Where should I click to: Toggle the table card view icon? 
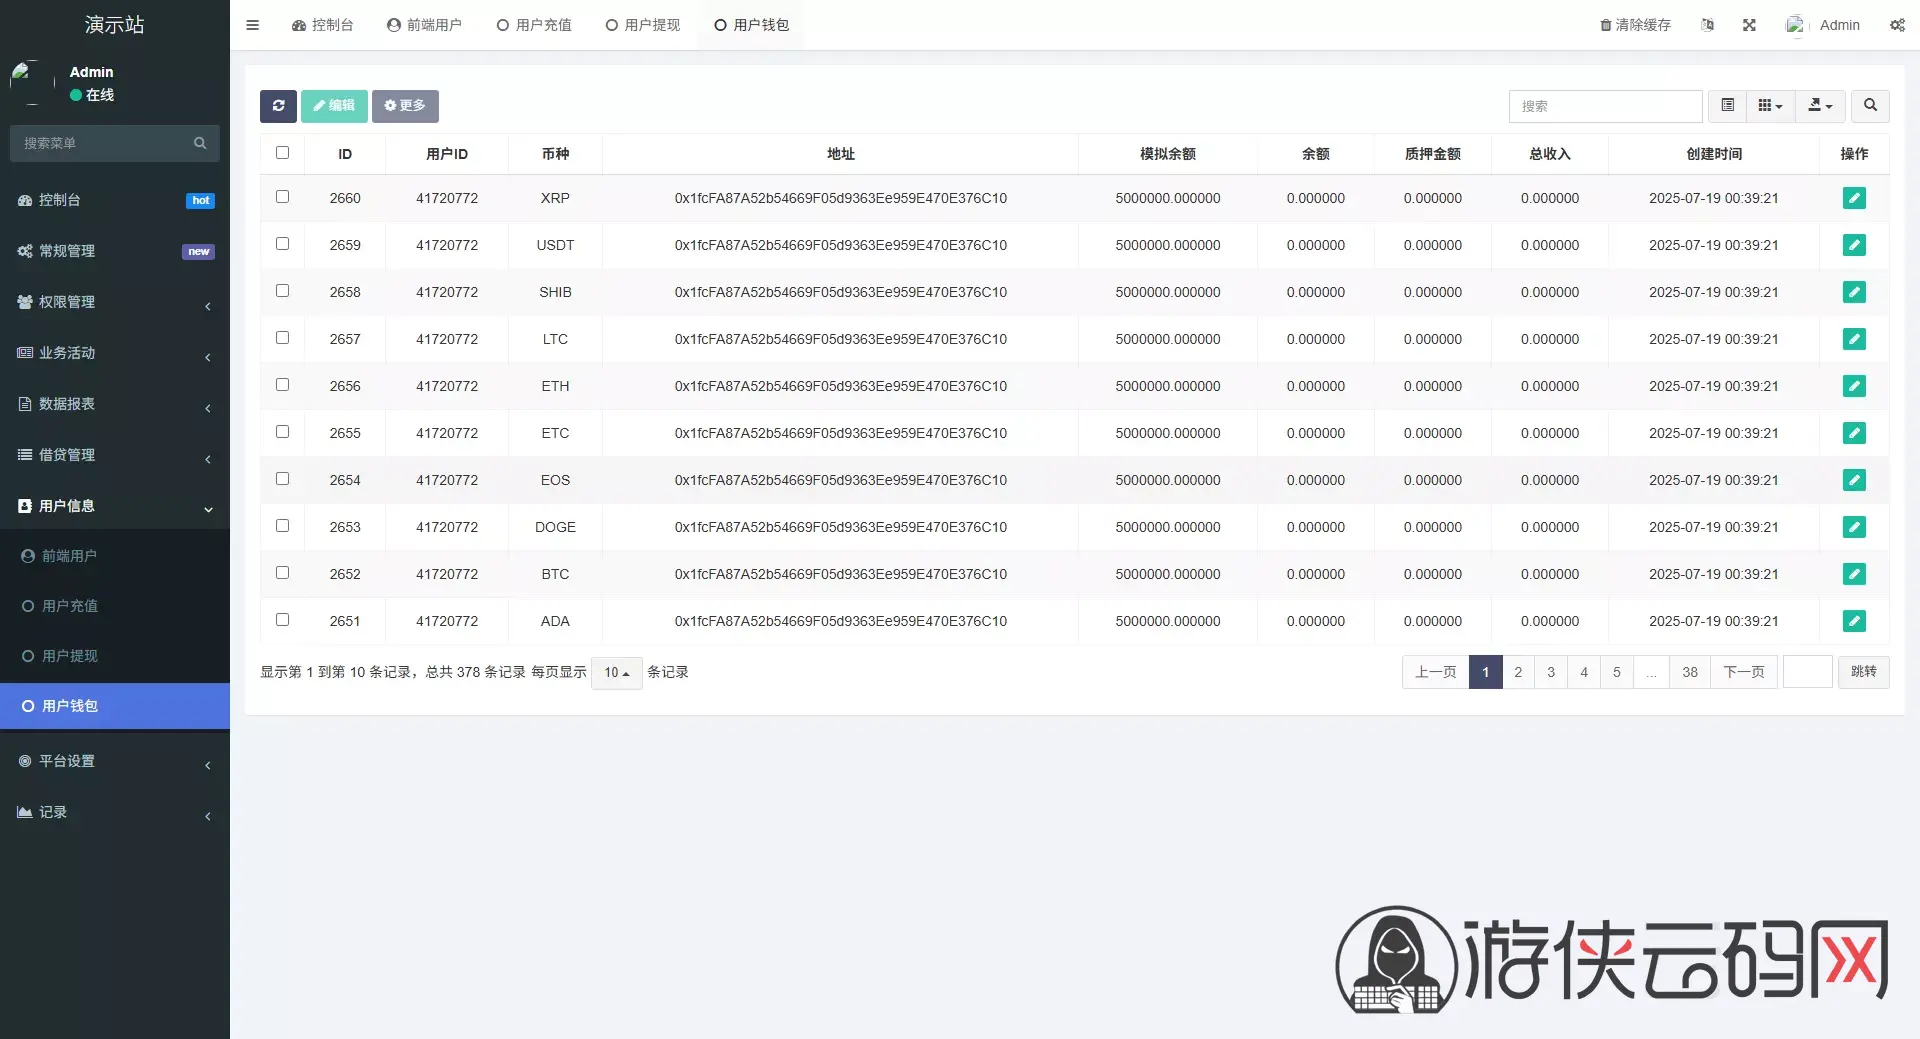coord(1727,105)
